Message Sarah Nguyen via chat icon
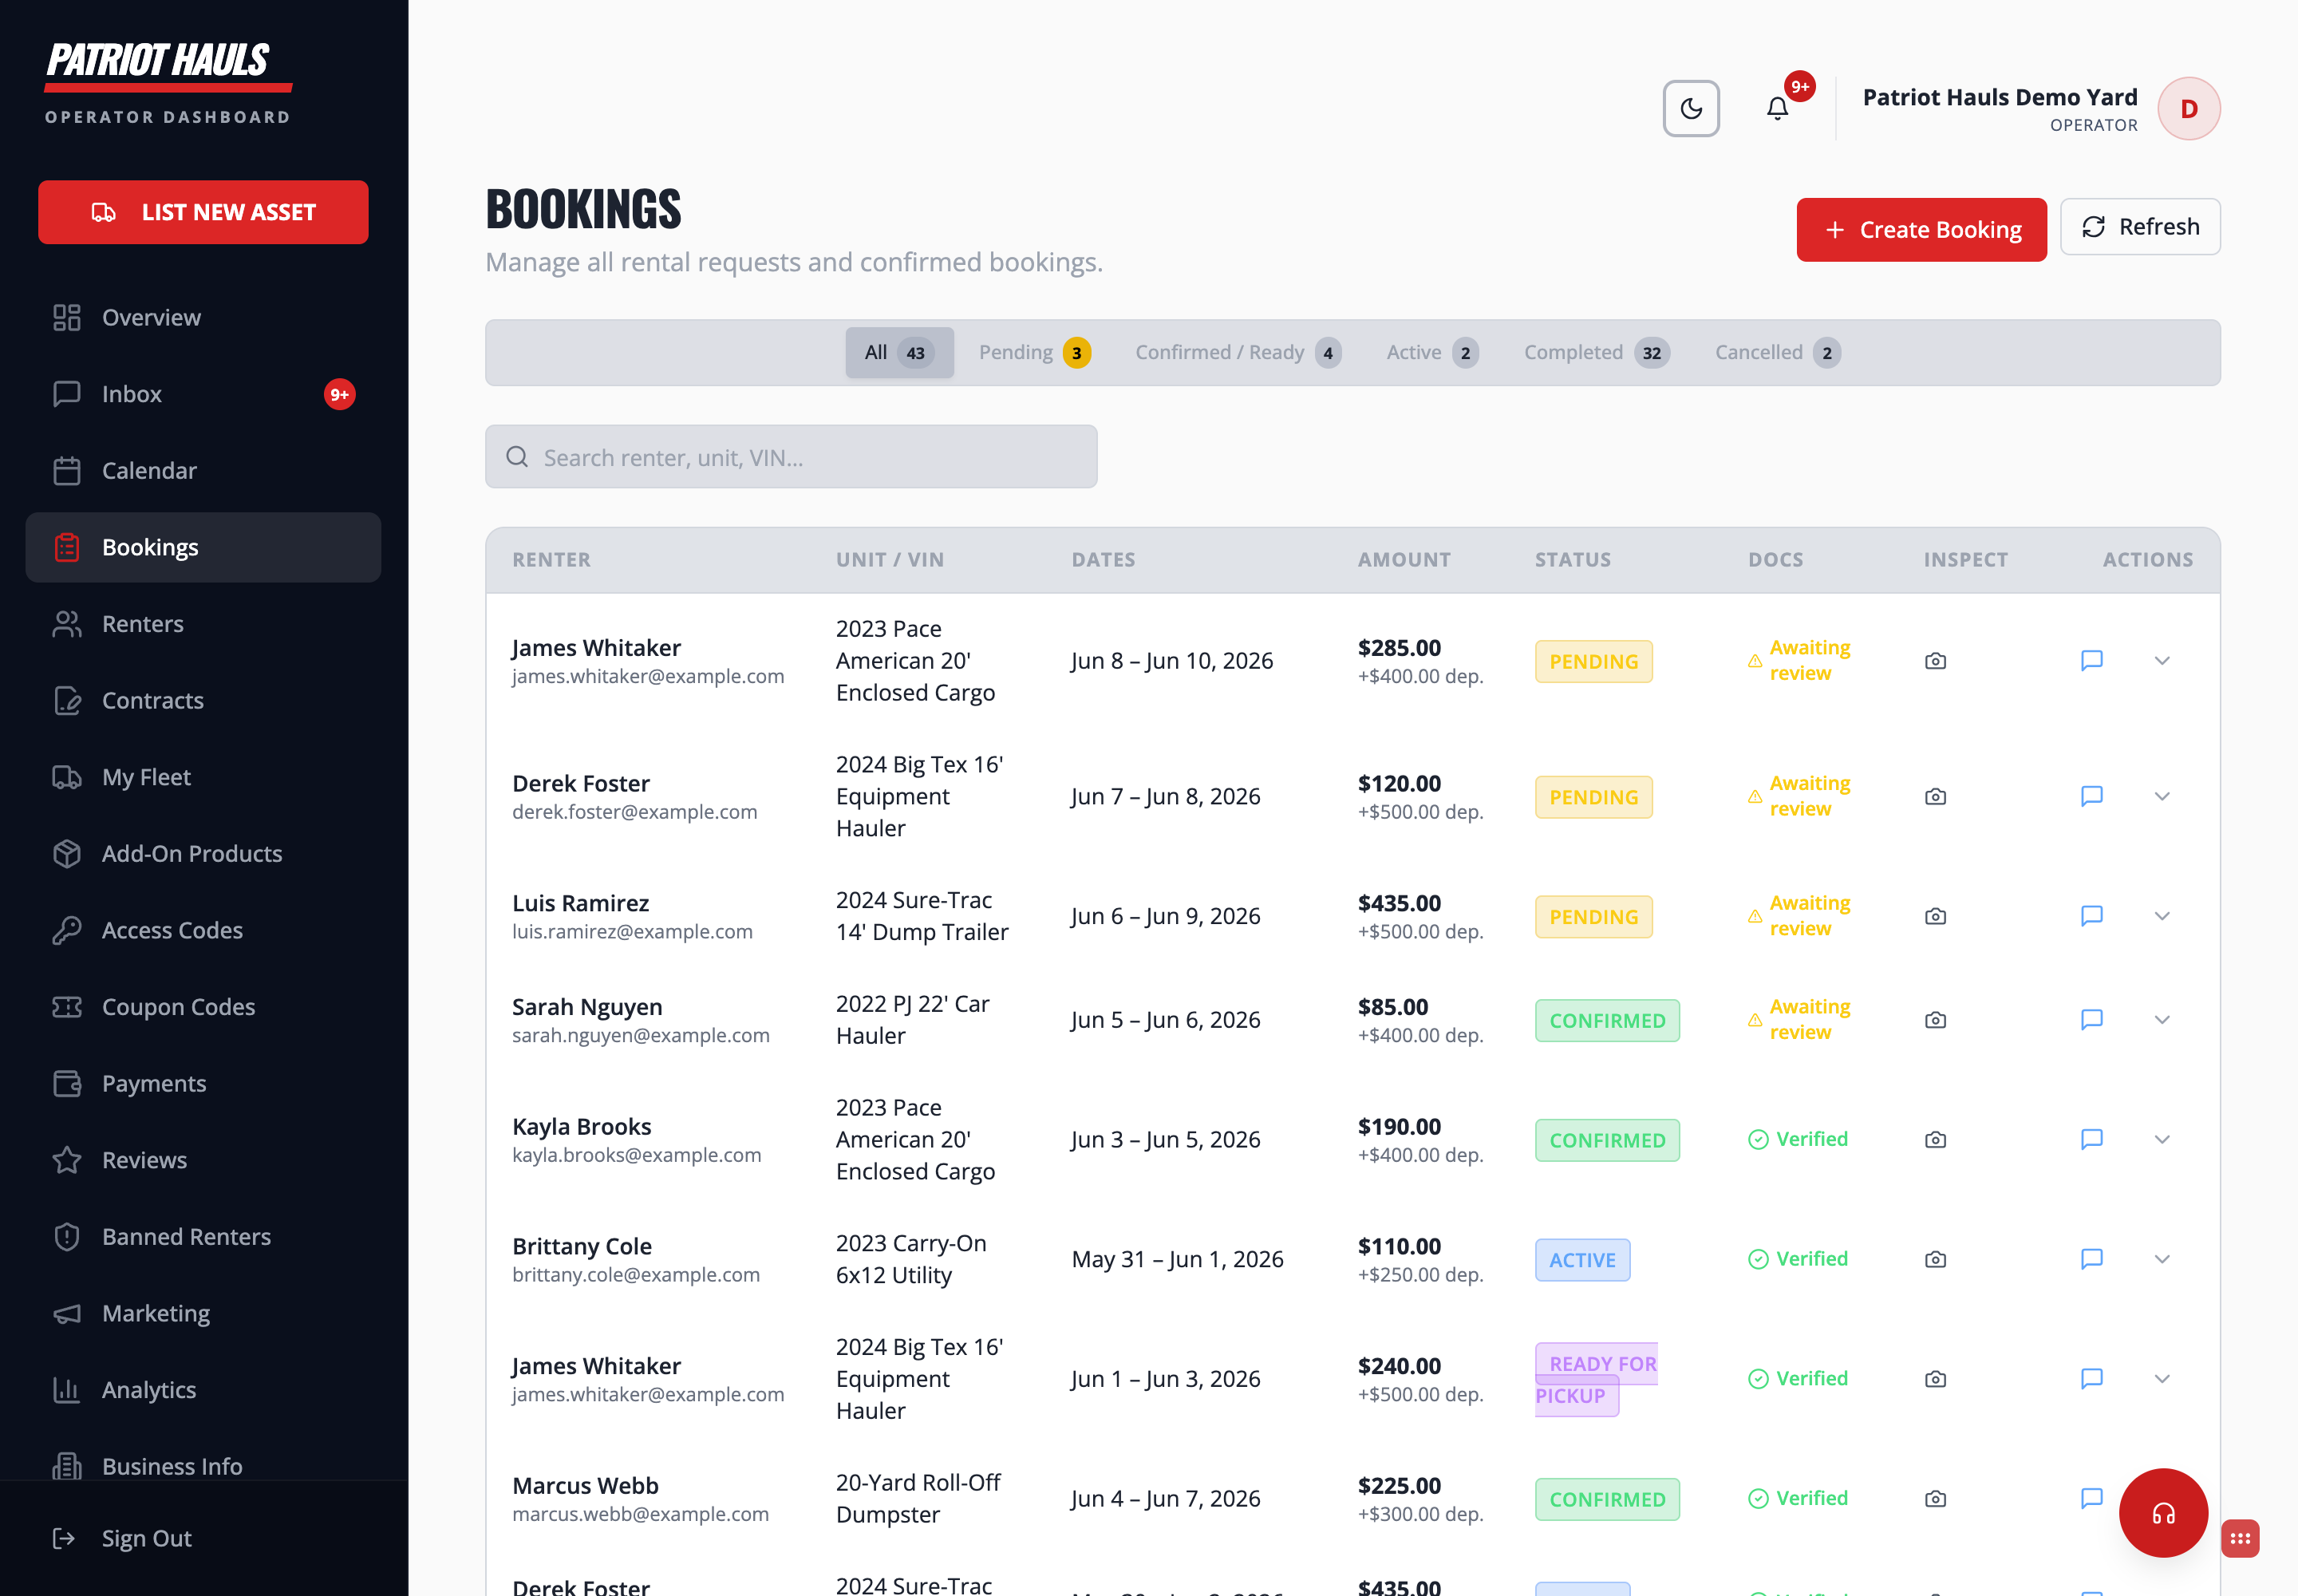 click(x=2091, y=1020)
